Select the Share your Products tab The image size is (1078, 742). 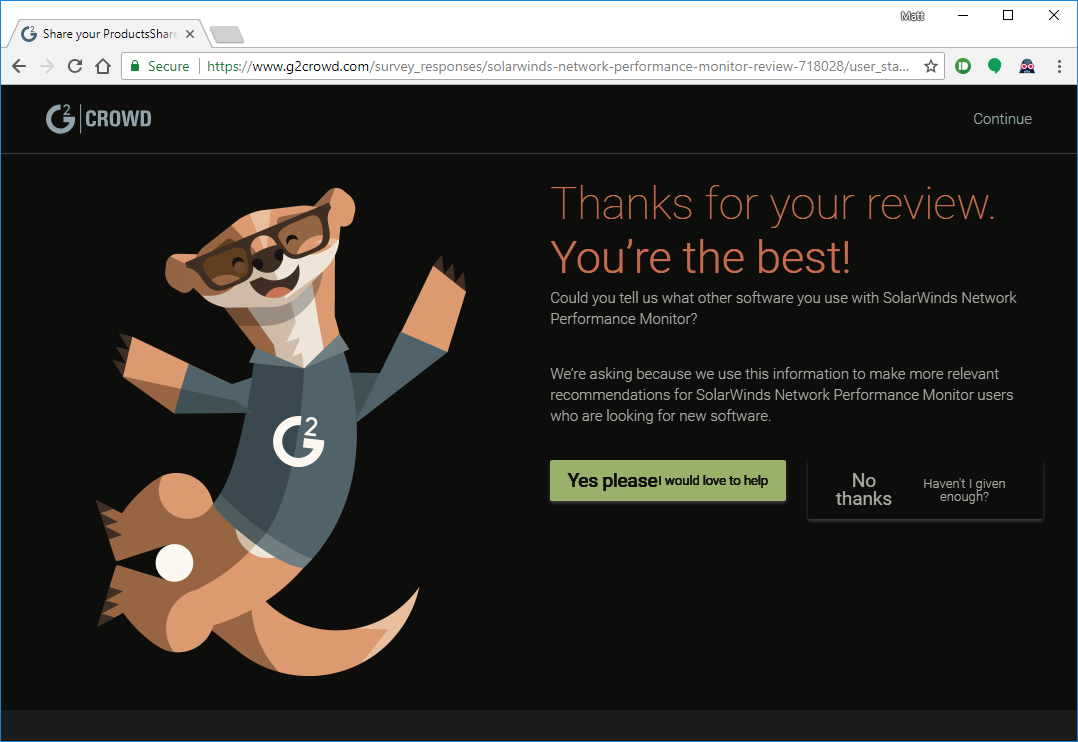point(108,34)
